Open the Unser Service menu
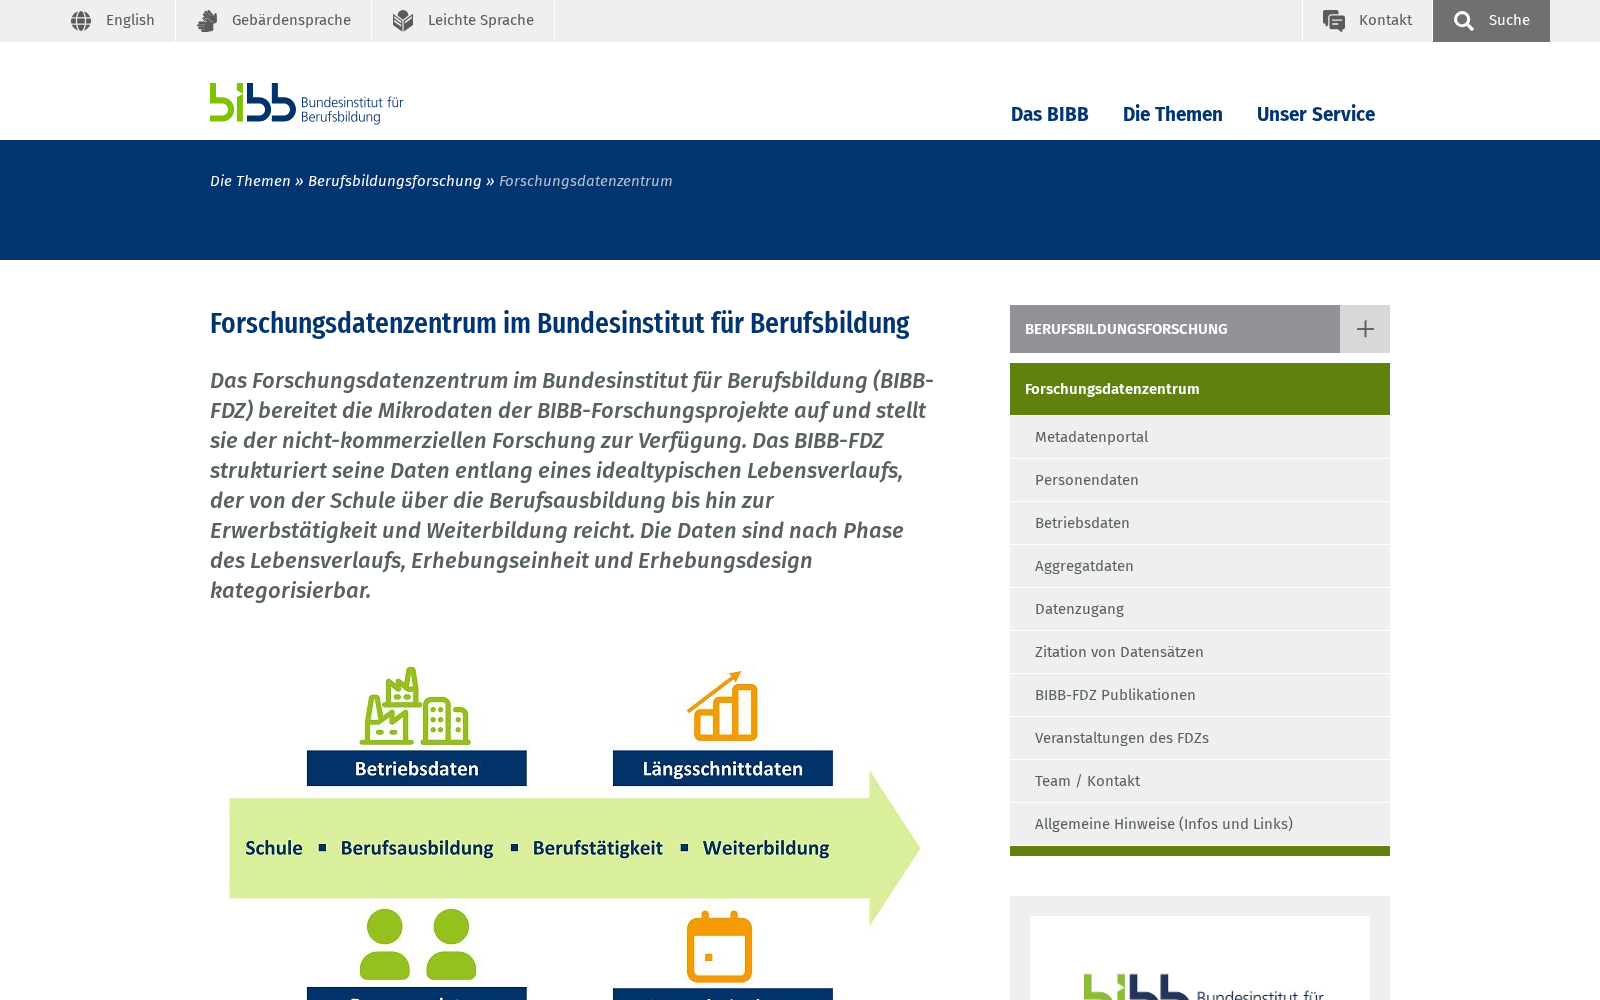This screenshot has width=1600, height=1000. (x=1315, y=114)
